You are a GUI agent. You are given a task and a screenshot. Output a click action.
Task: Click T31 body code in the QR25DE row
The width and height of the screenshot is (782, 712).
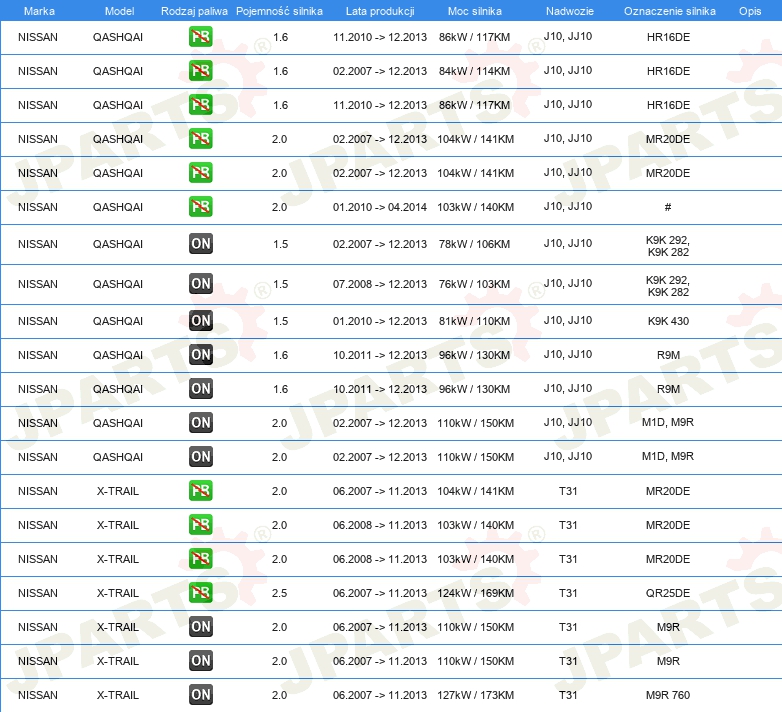coord(568,593)
